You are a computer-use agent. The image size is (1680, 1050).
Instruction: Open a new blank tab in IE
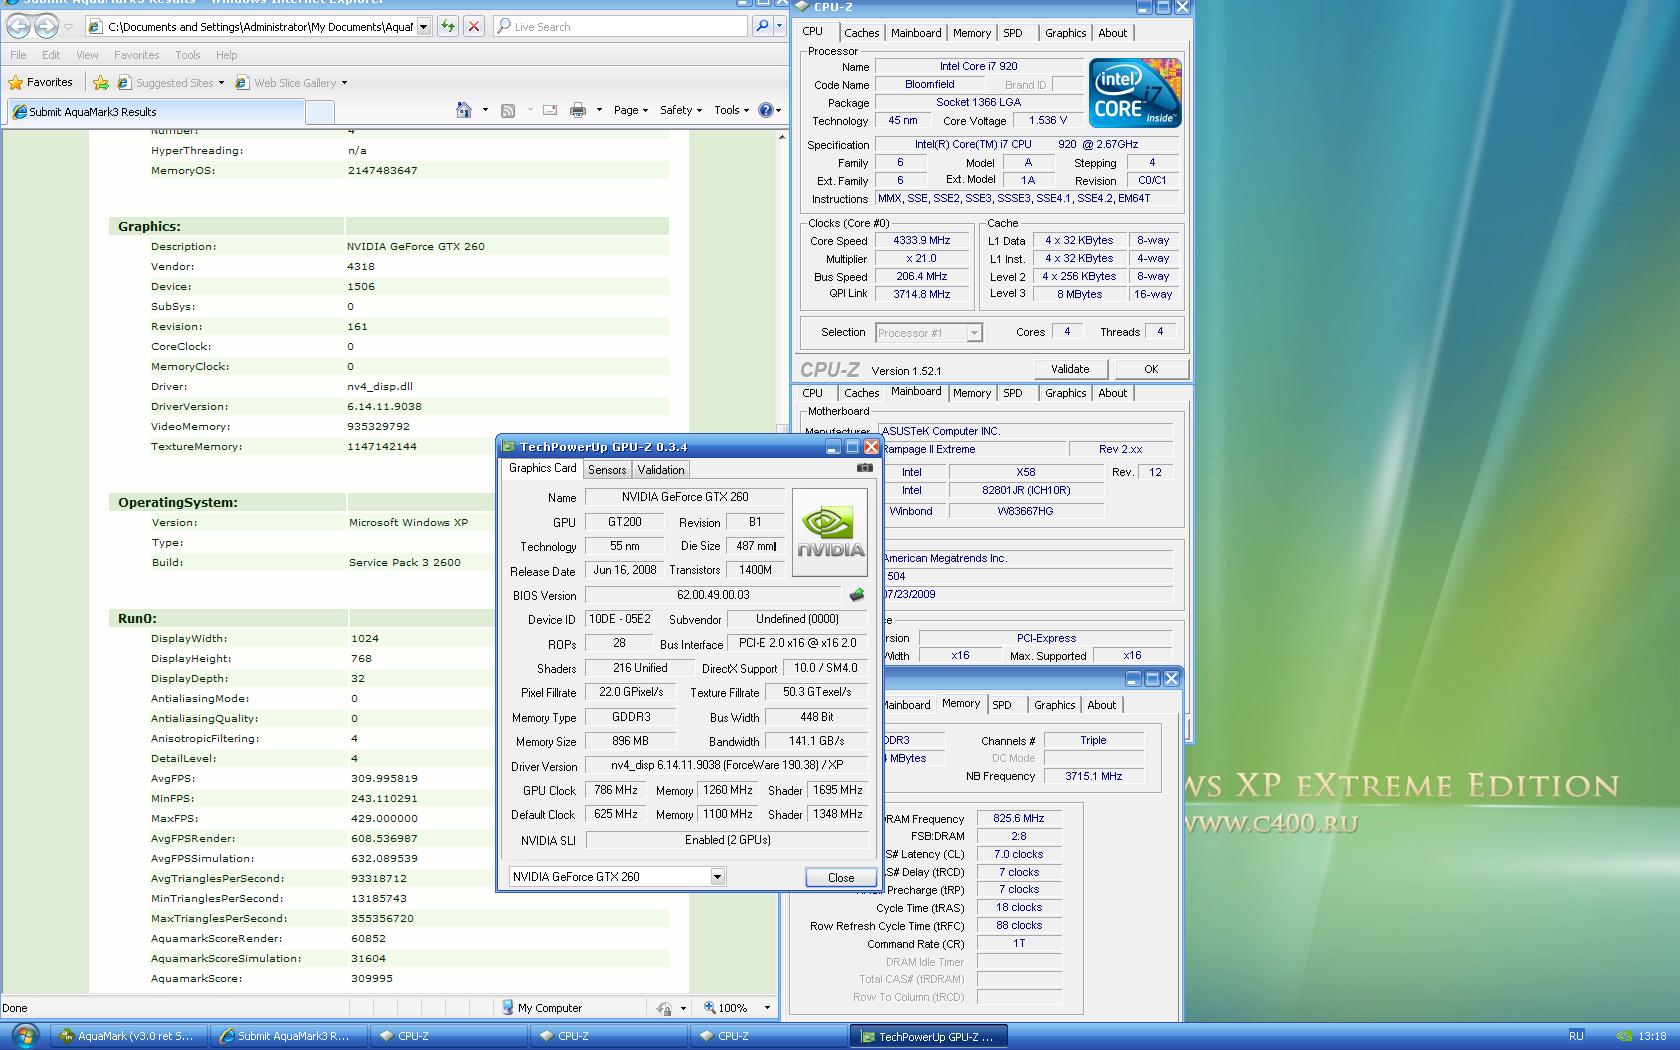pyautogui.click(x=319, y=112)
